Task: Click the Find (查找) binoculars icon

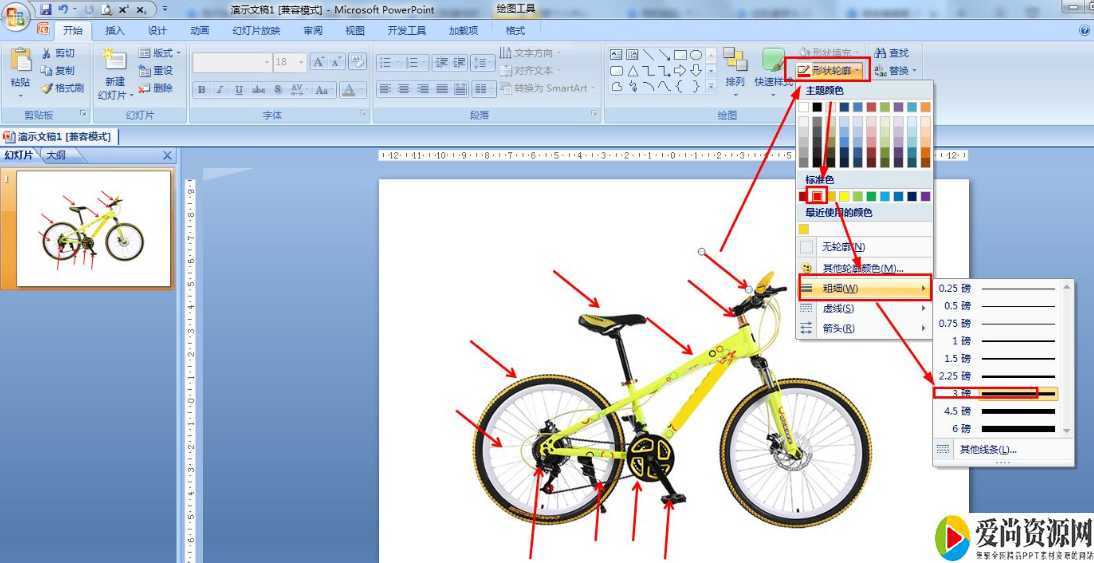Action: [x=881, y=53]
